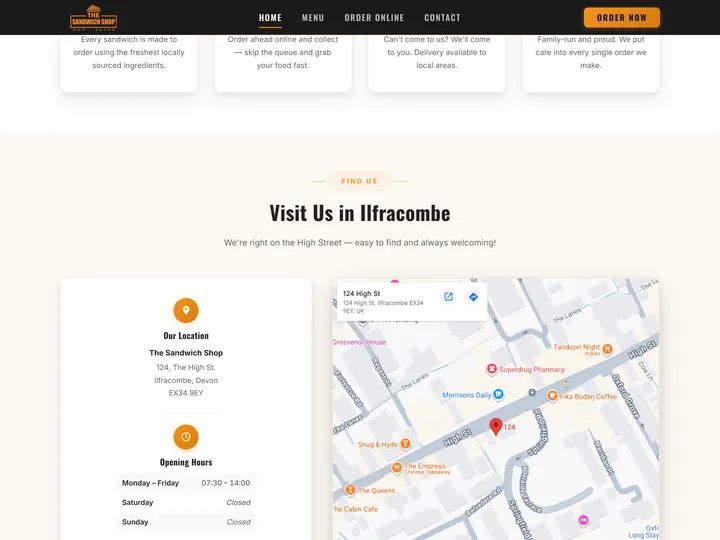This screenshot has height=540, width=720.
Task: Click the orange clock icon
Action: tap(186, 437)
